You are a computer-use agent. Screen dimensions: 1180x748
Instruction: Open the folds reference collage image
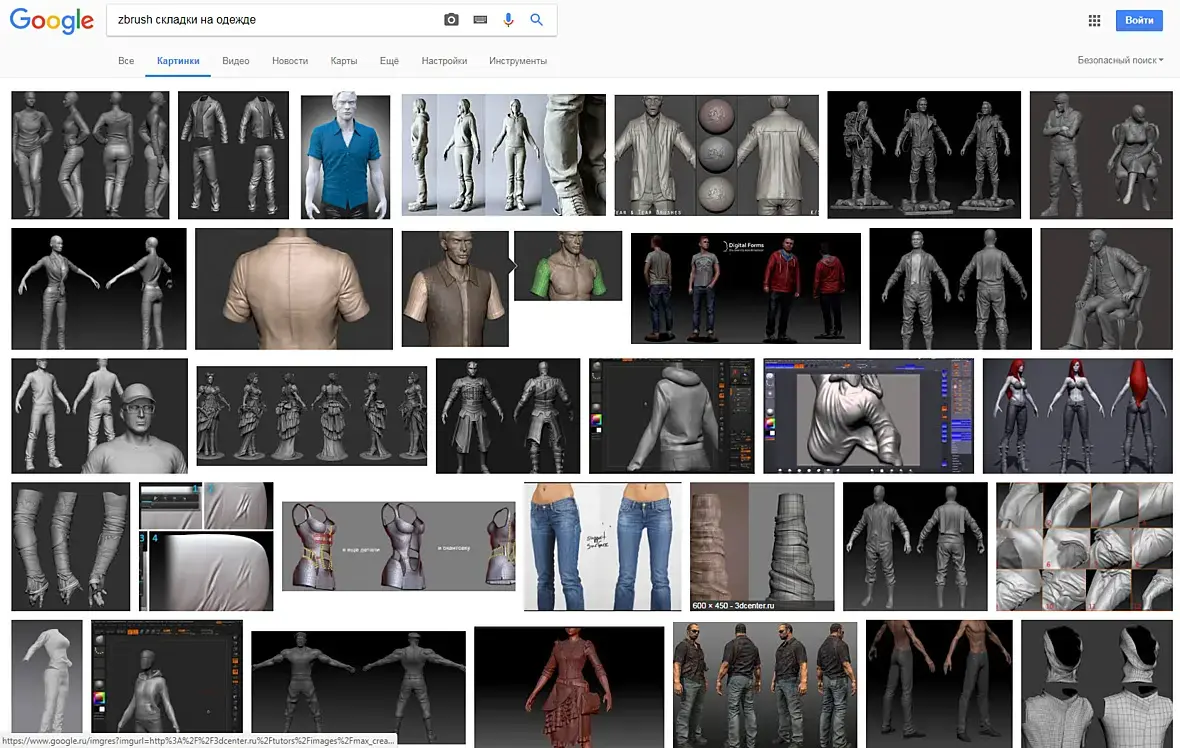[1084, 546]
